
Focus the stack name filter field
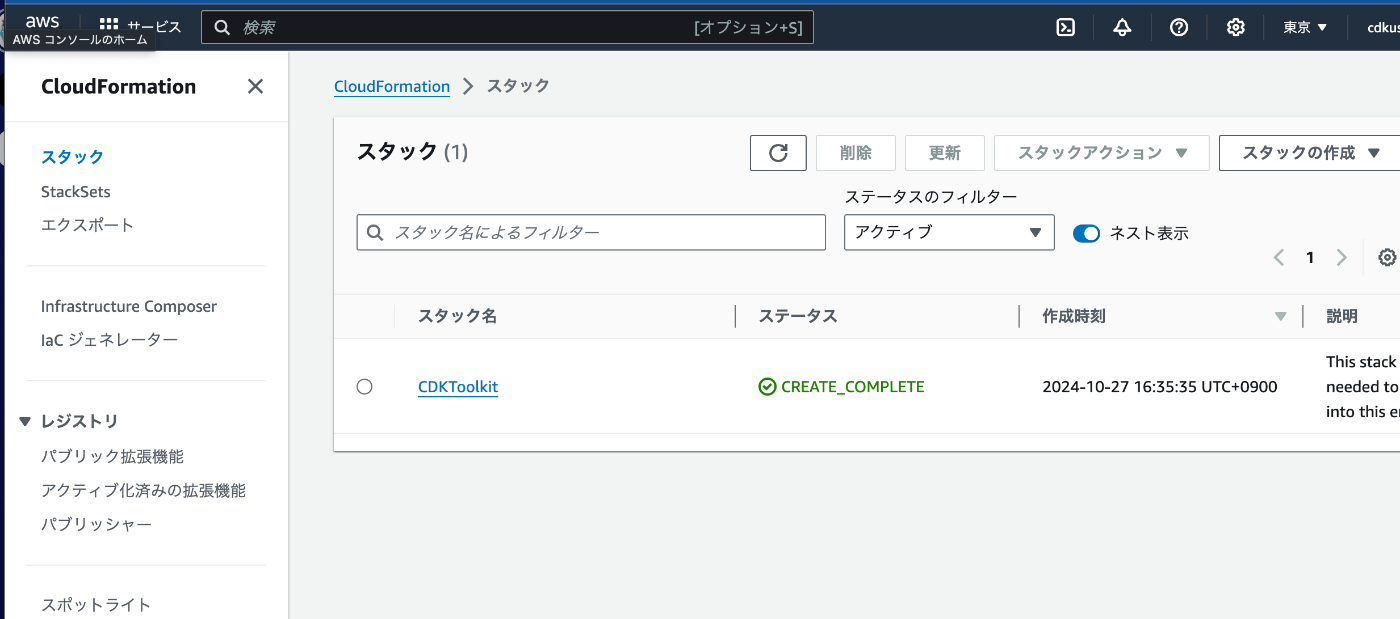tap(591, 232)
